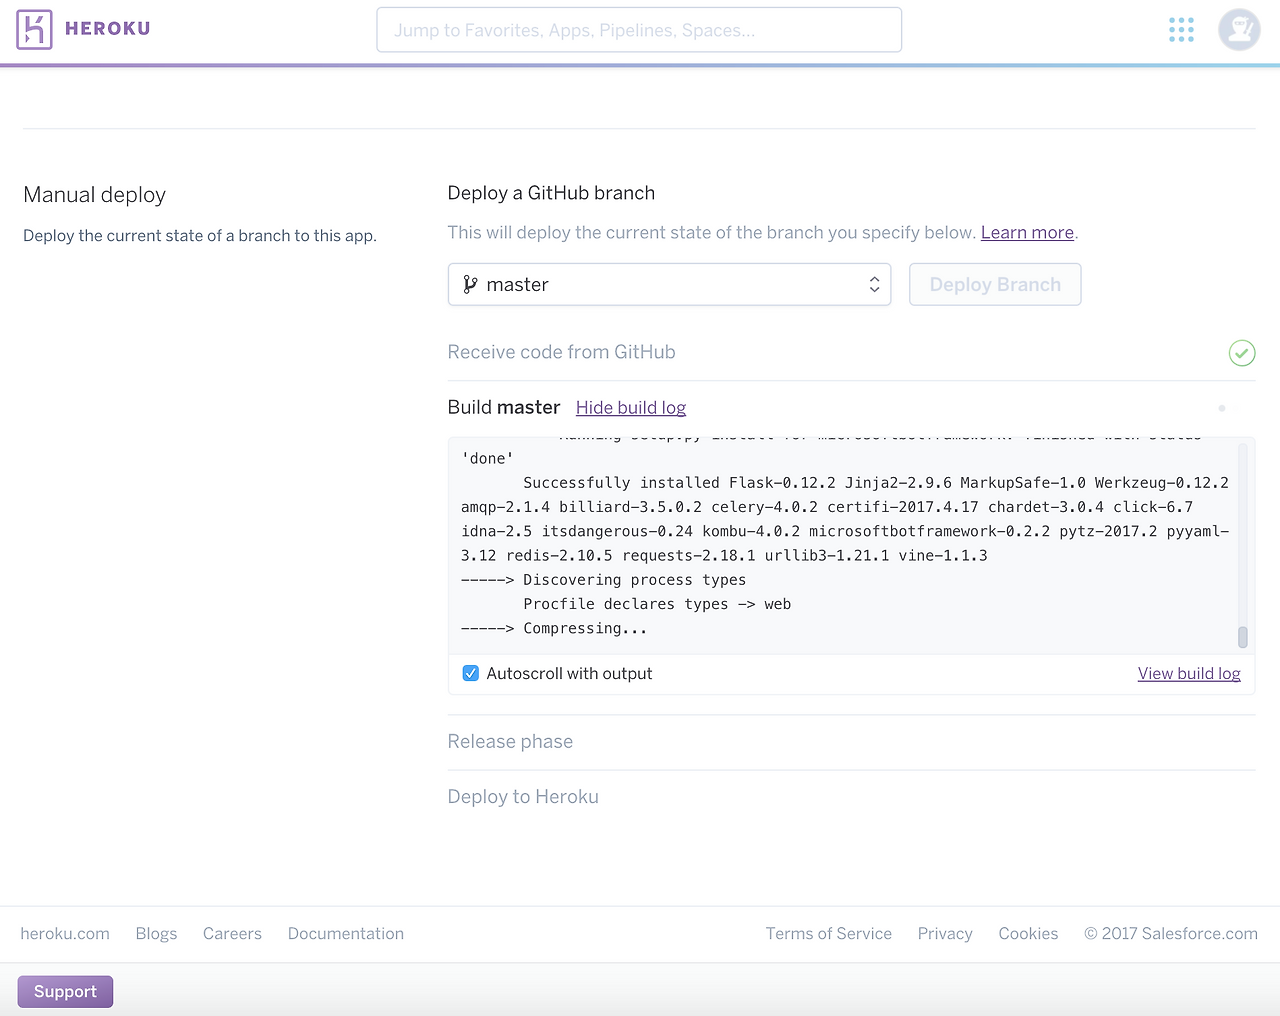Open the app switcher grid icon
The image size is (1280, 1016).
coord(1181,30)
